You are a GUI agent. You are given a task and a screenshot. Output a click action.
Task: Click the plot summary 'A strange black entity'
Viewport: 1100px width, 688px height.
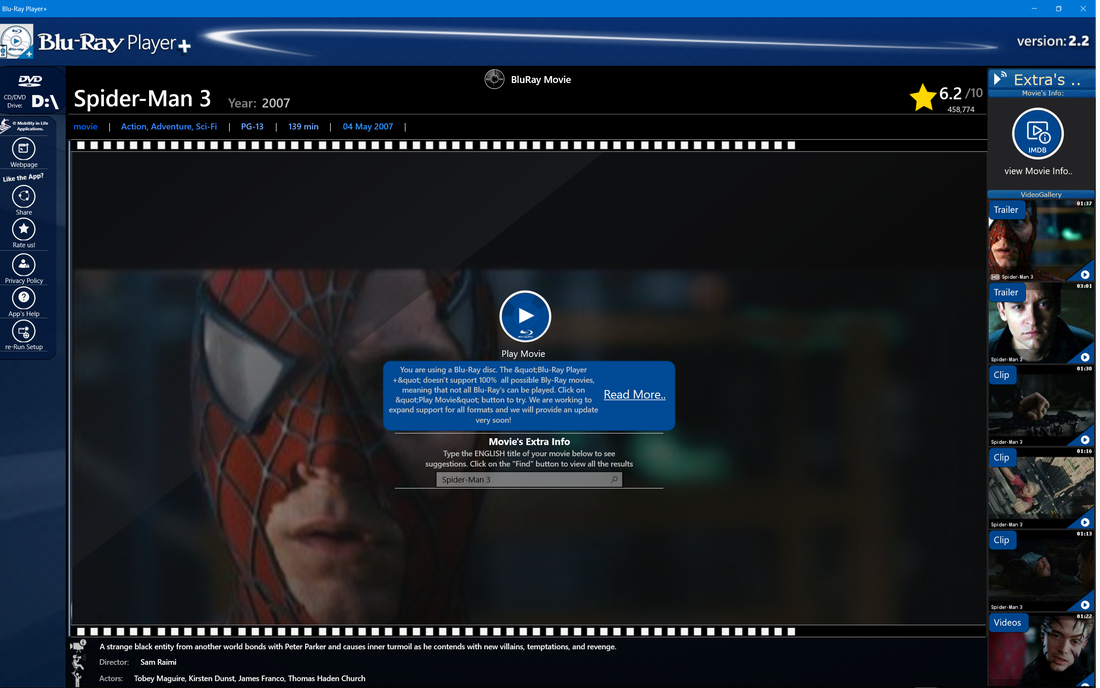coord(358,647)
